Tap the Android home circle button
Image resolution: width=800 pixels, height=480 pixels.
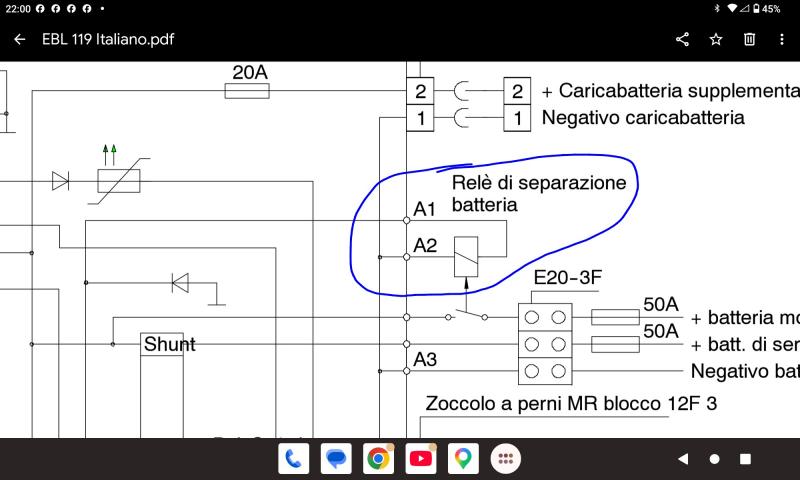click(x=714, y=459)
